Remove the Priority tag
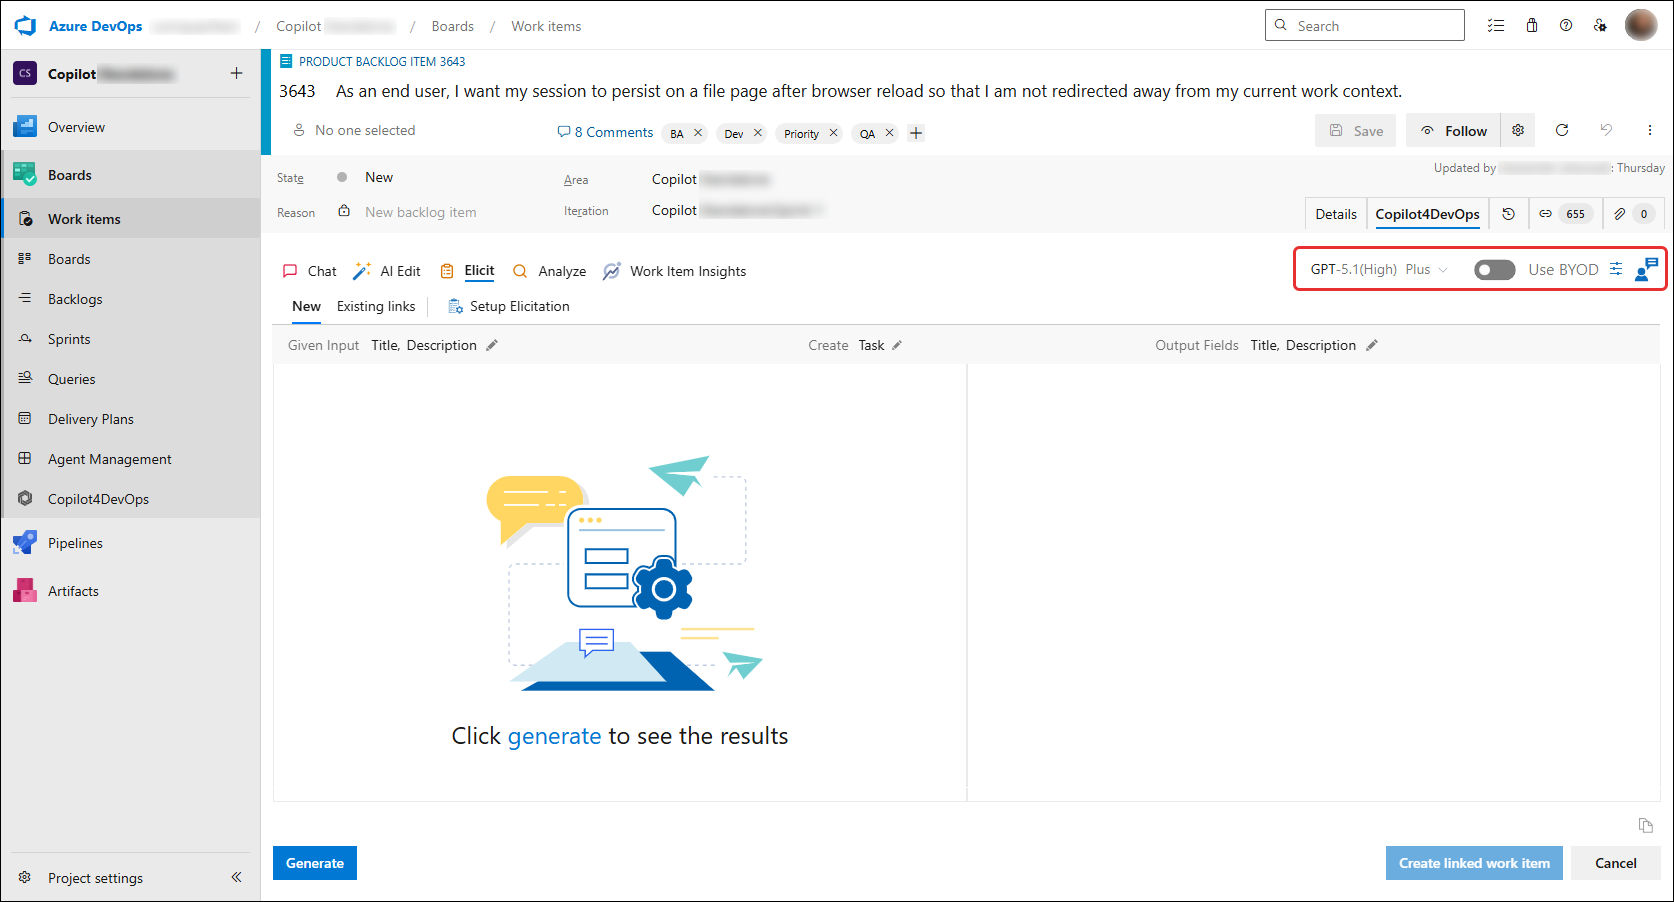The width and height of the screenshot is (1674, 902). [x=833, y=133]
